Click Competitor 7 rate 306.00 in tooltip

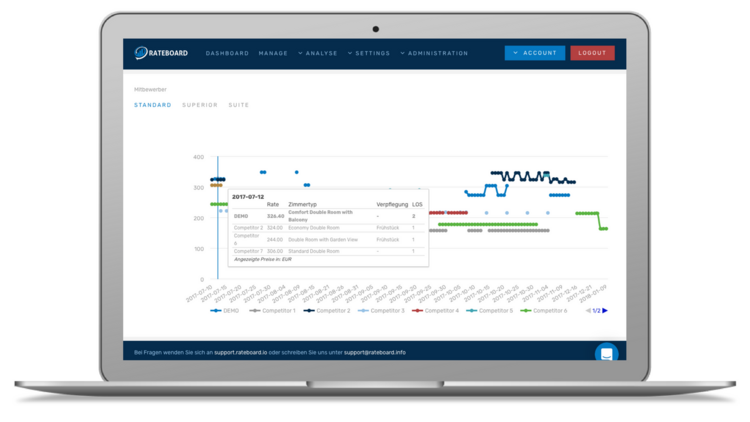point(275,251)
